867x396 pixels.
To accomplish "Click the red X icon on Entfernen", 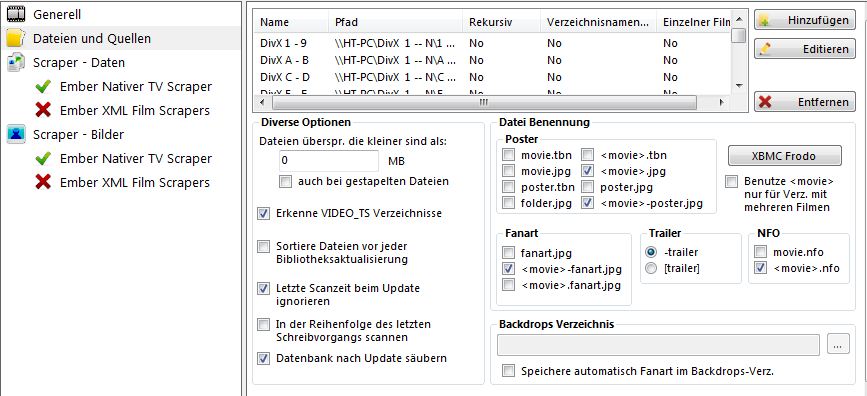I will [765, 102].
